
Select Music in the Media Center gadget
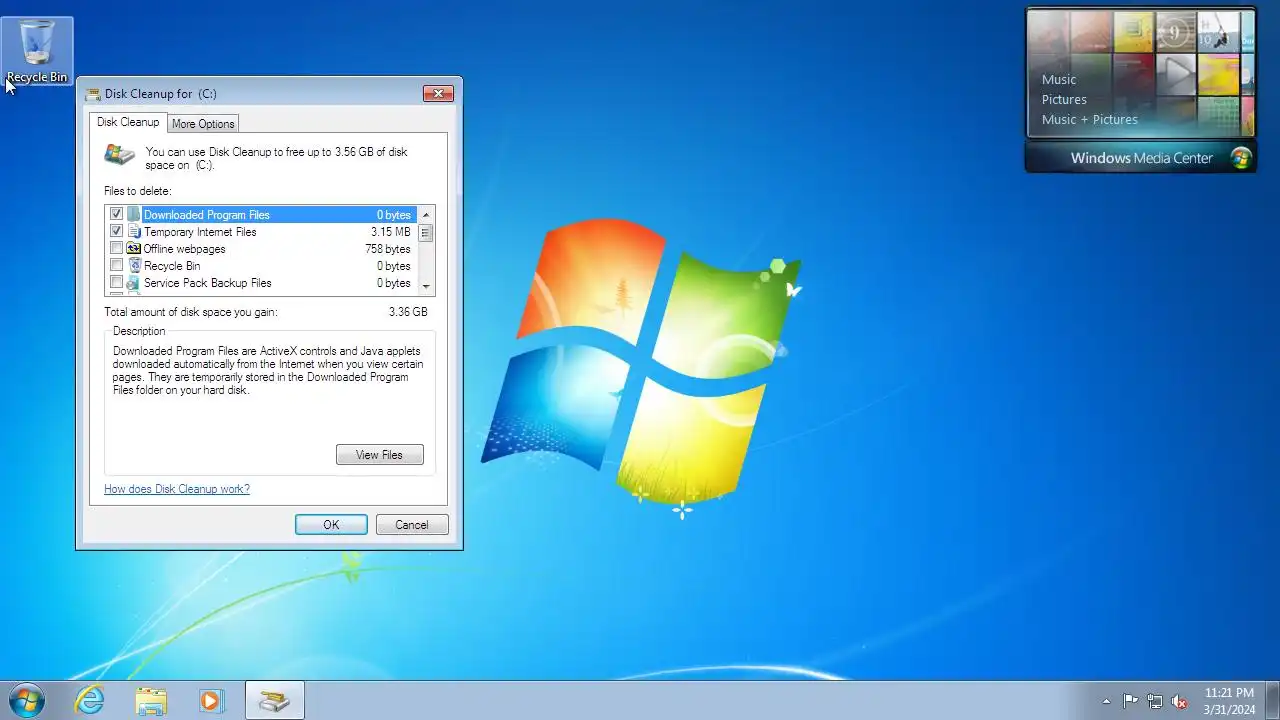[x=1059, y=80]
